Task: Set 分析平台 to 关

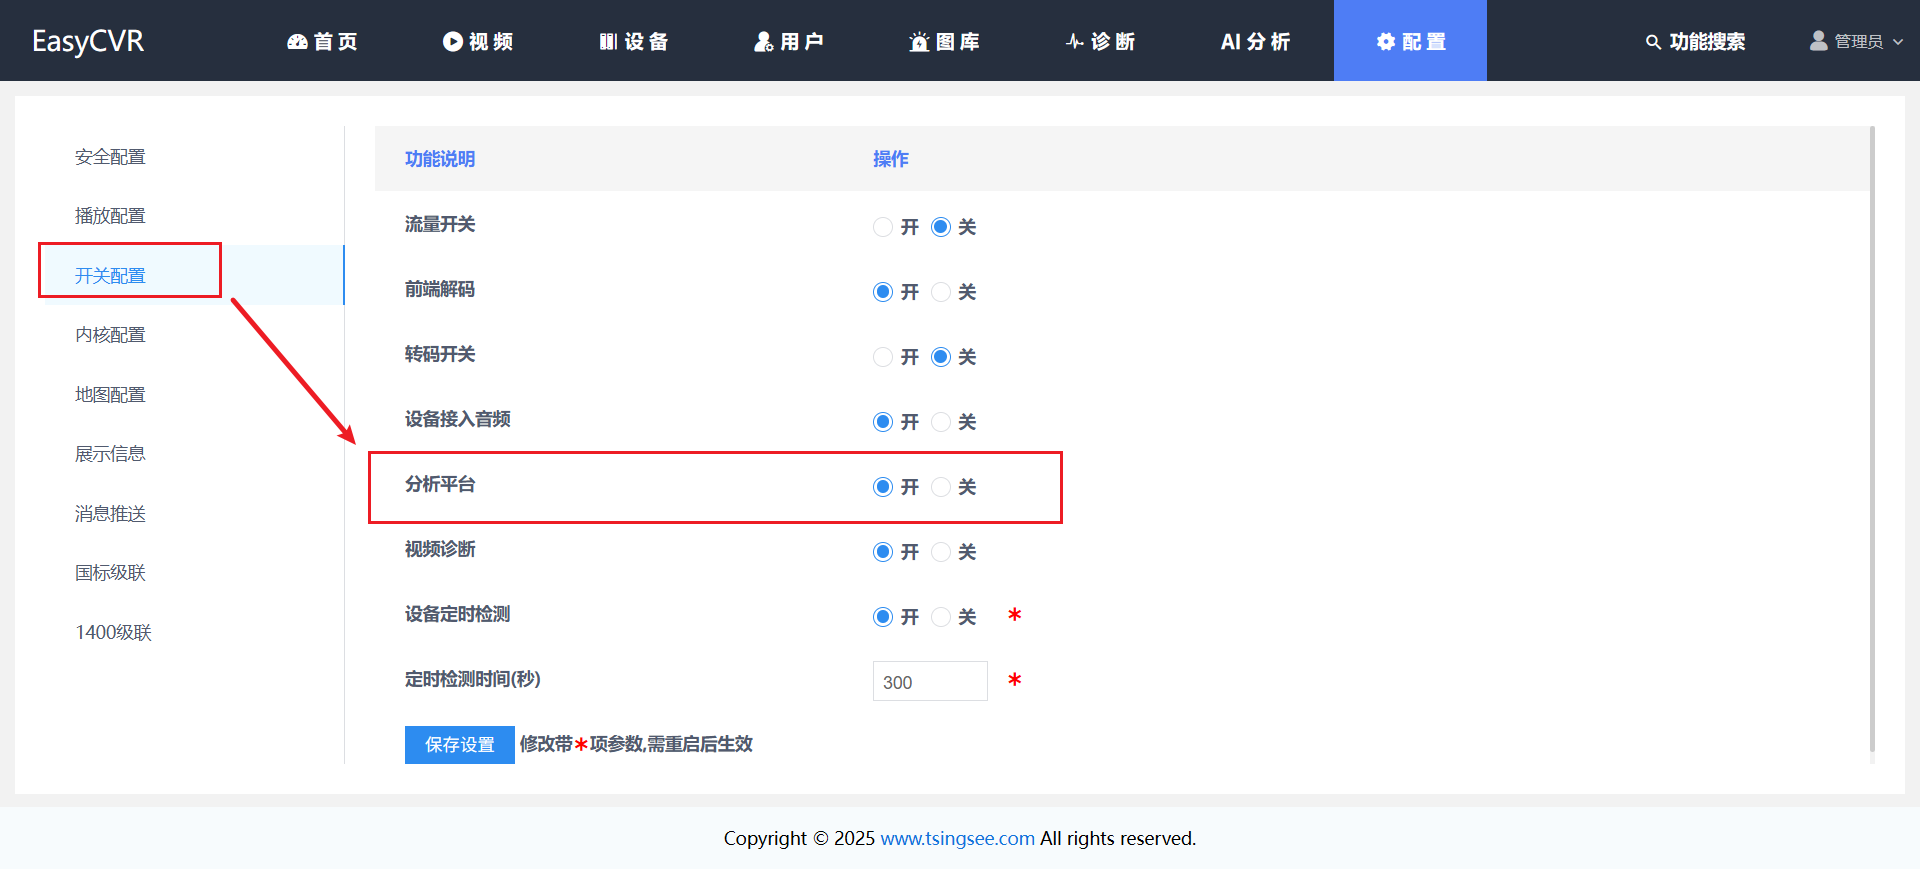Action: click(x=940, y=487)
